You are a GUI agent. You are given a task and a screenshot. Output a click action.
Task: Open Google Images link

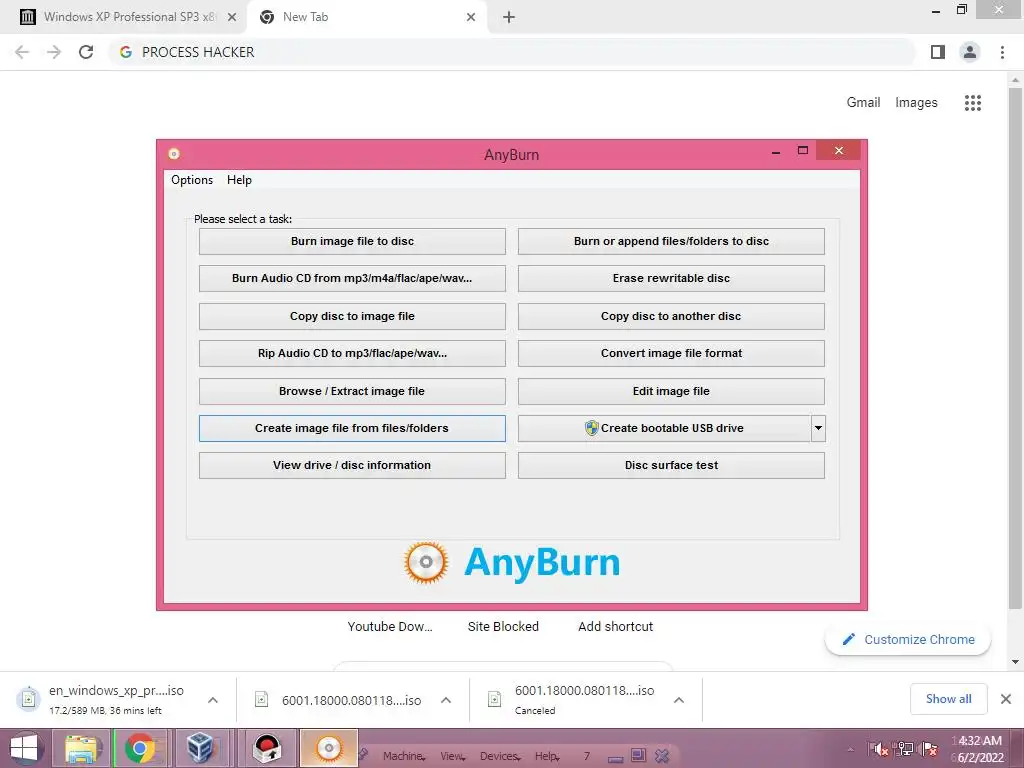(916, 103)
